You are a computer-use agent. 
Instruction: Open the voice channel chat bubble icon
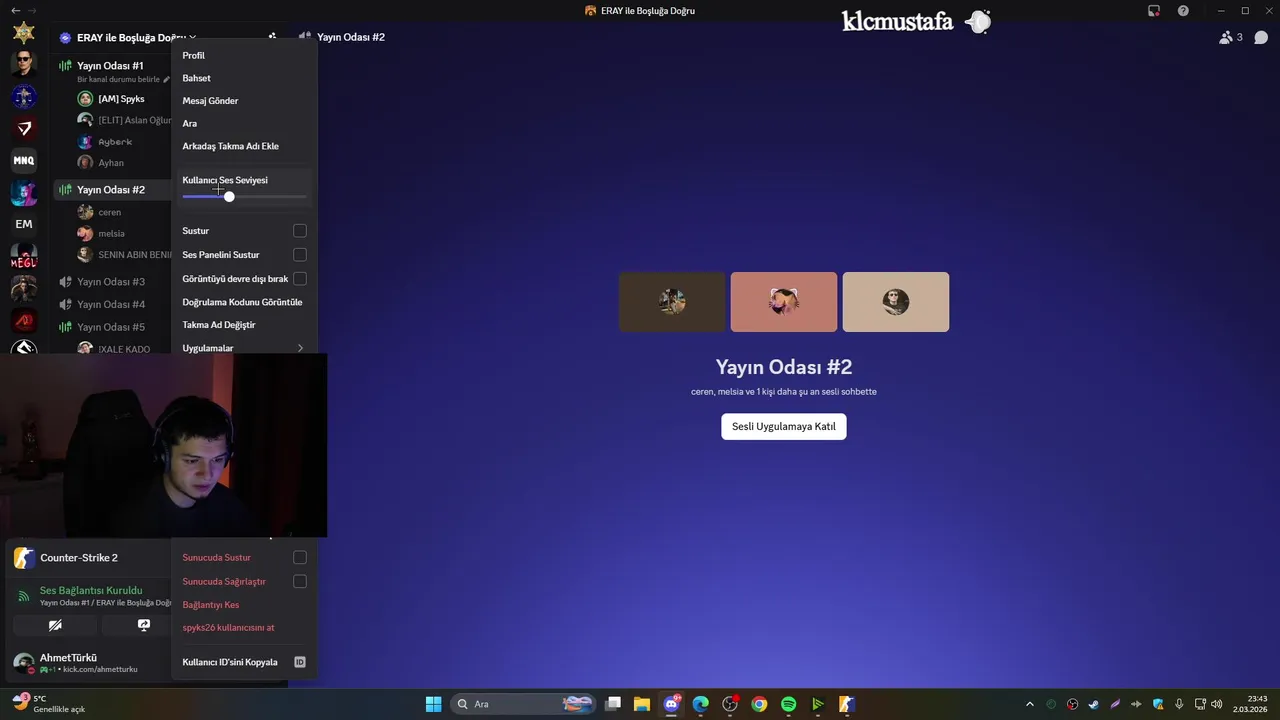(x=1261, y=37)
